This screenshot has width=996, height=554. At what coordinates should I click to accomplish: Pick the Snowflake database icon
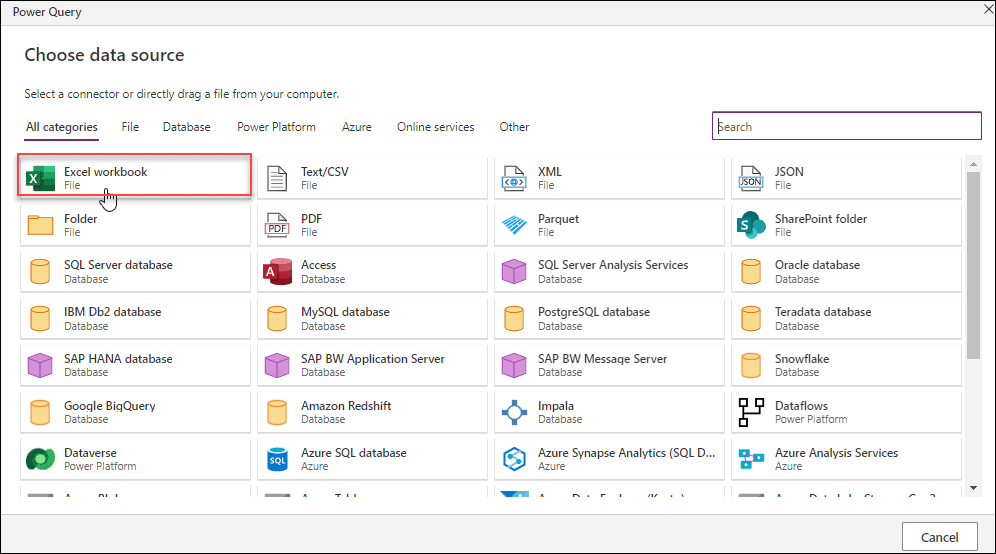[751, 365]
